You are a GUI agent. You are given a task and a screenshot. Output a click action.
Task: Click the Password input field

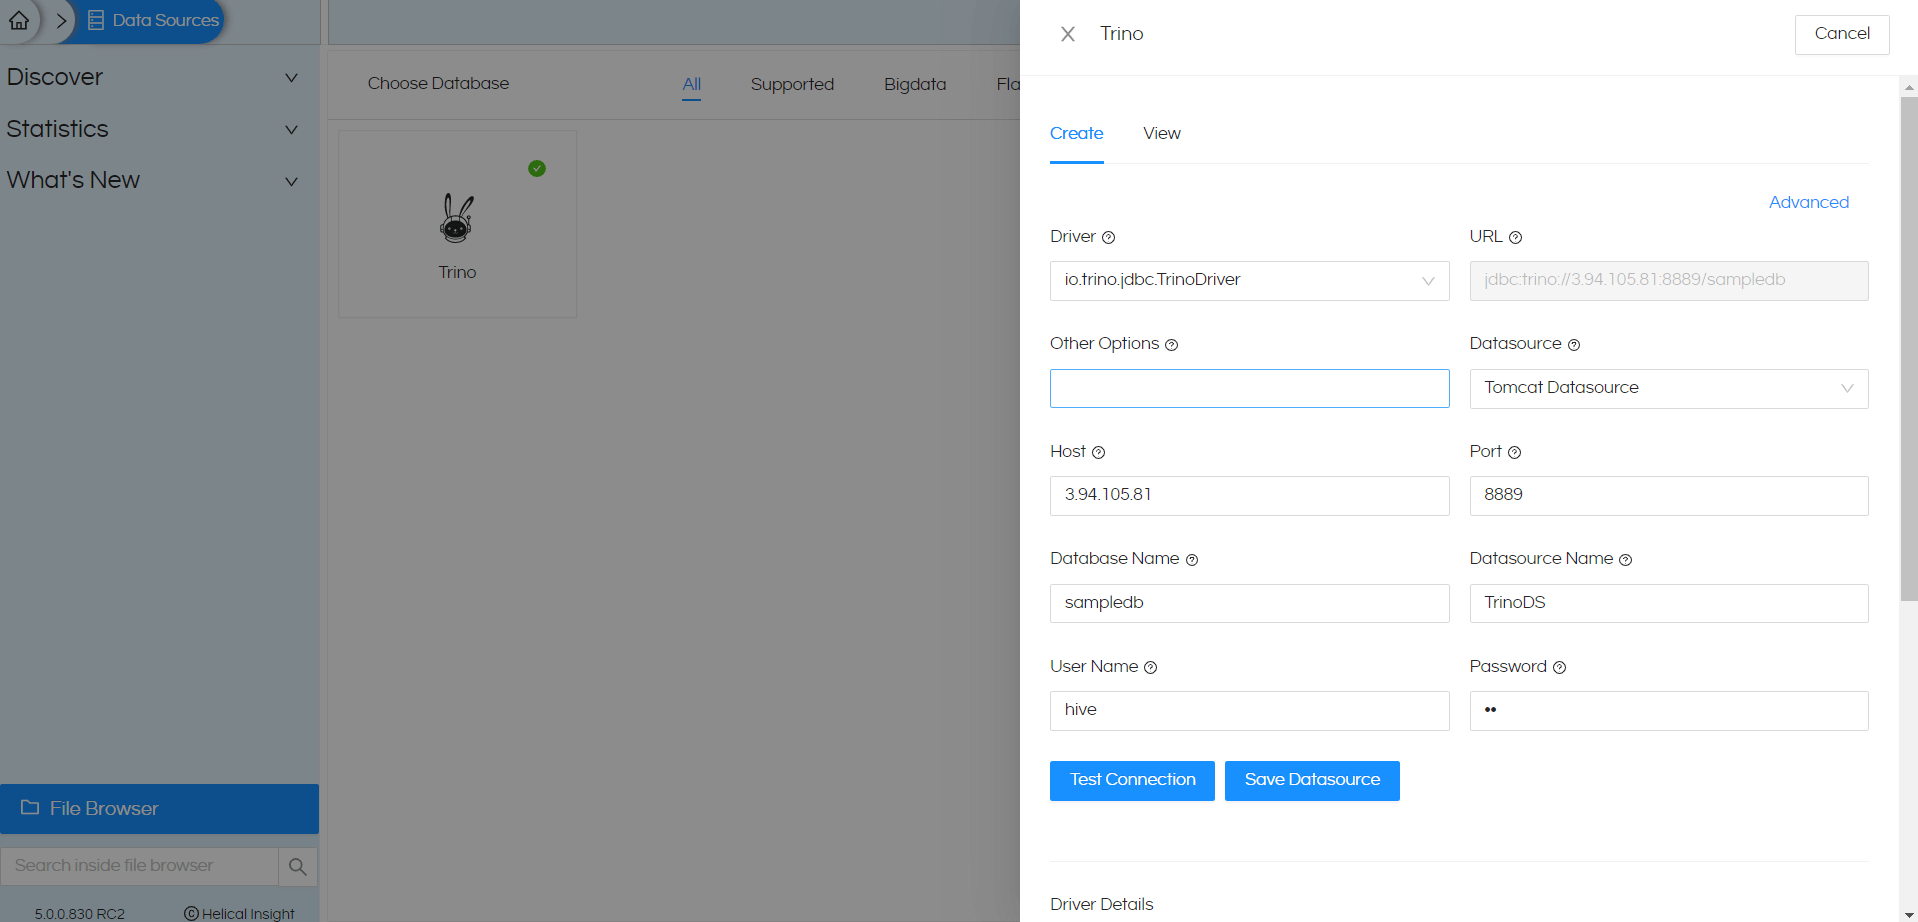(1668, 711)
